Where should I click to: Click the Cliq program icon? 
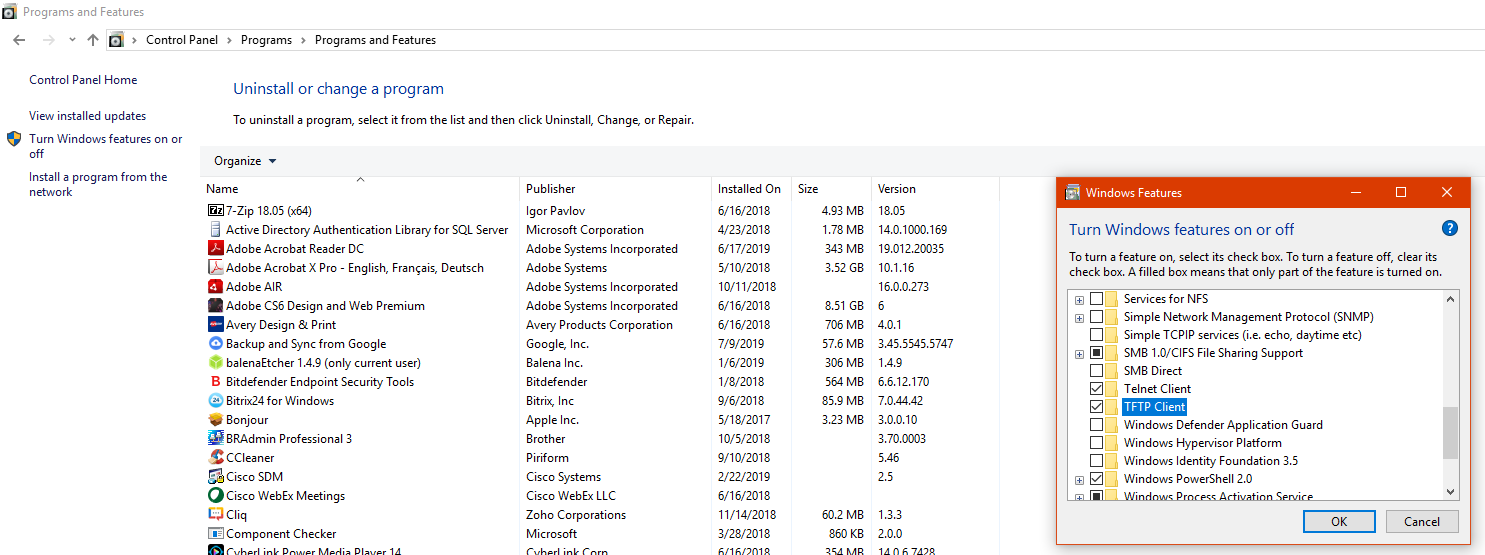215,515
